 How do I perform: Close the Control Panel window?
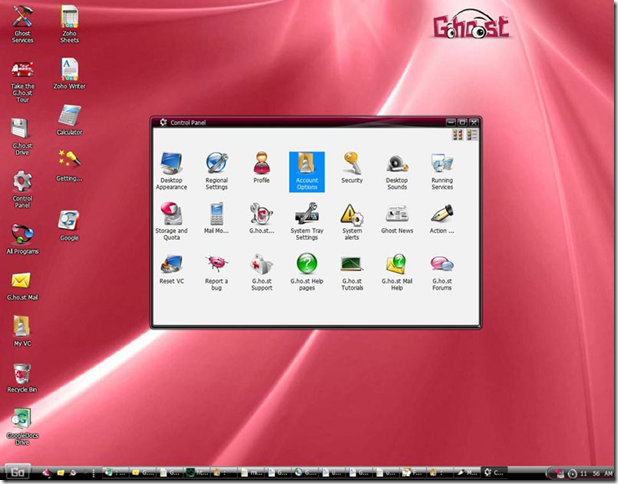474,122
